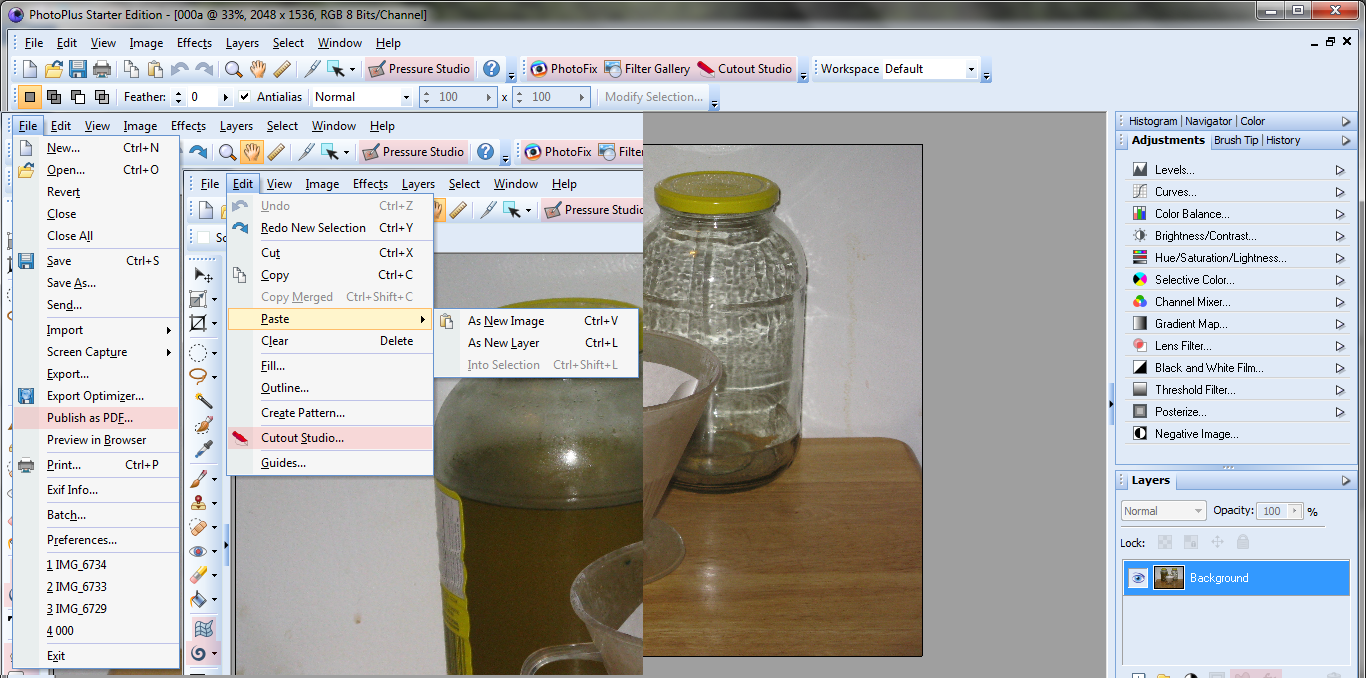1366x678 pixels.
Task: Open the Screen Capture submenu in File menu
Action: click(96, 352)
